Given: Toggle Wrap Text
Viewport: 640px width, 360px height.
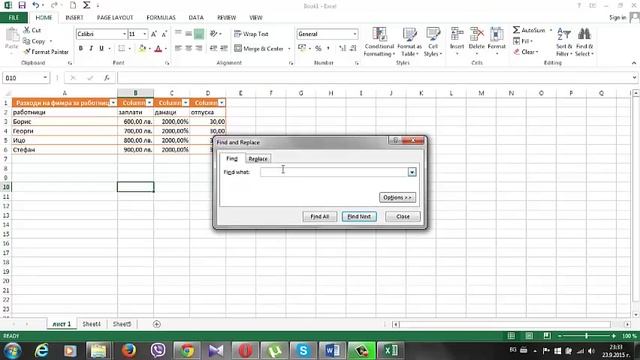Looking at the screenshot, I should pos(251,34).
